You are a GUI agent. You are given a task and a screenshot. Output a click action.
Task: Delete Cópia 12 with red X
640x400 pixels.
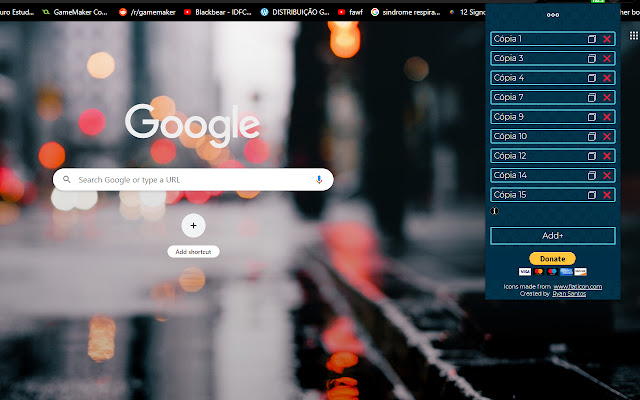[x=607, y=156]
